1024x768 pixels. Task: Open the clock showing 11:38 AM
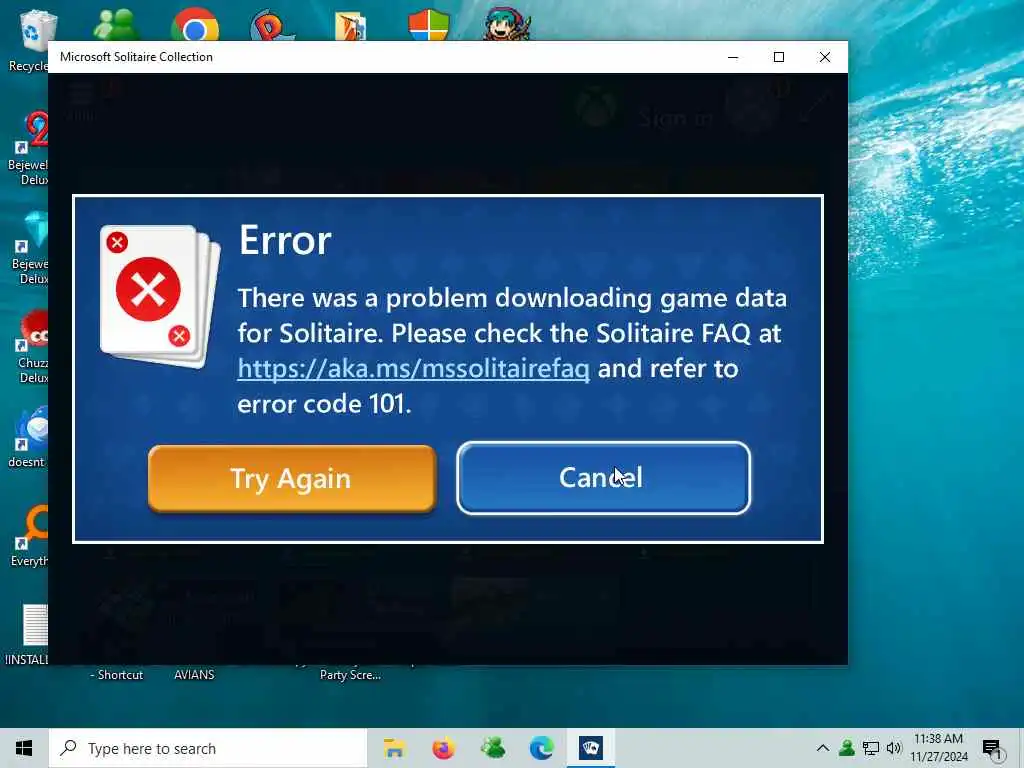click(938, 748)
